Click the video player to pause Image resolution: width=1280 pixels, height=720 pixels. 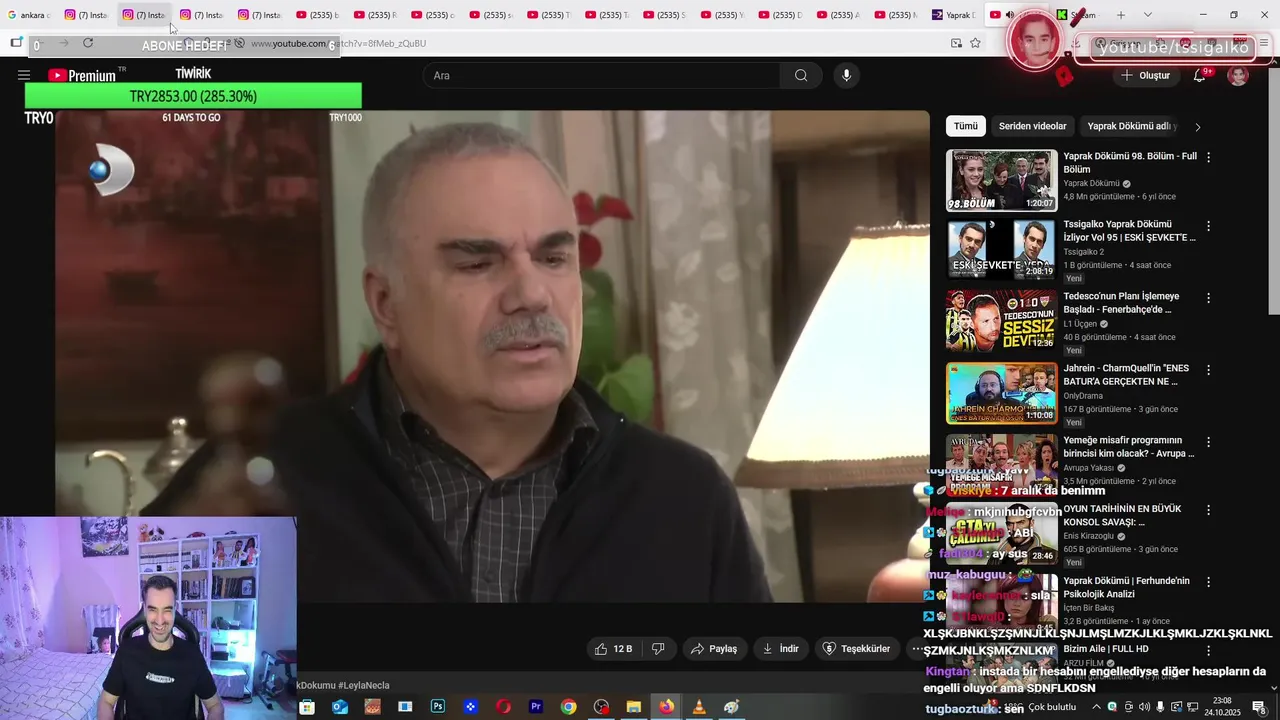pos(492,356)
